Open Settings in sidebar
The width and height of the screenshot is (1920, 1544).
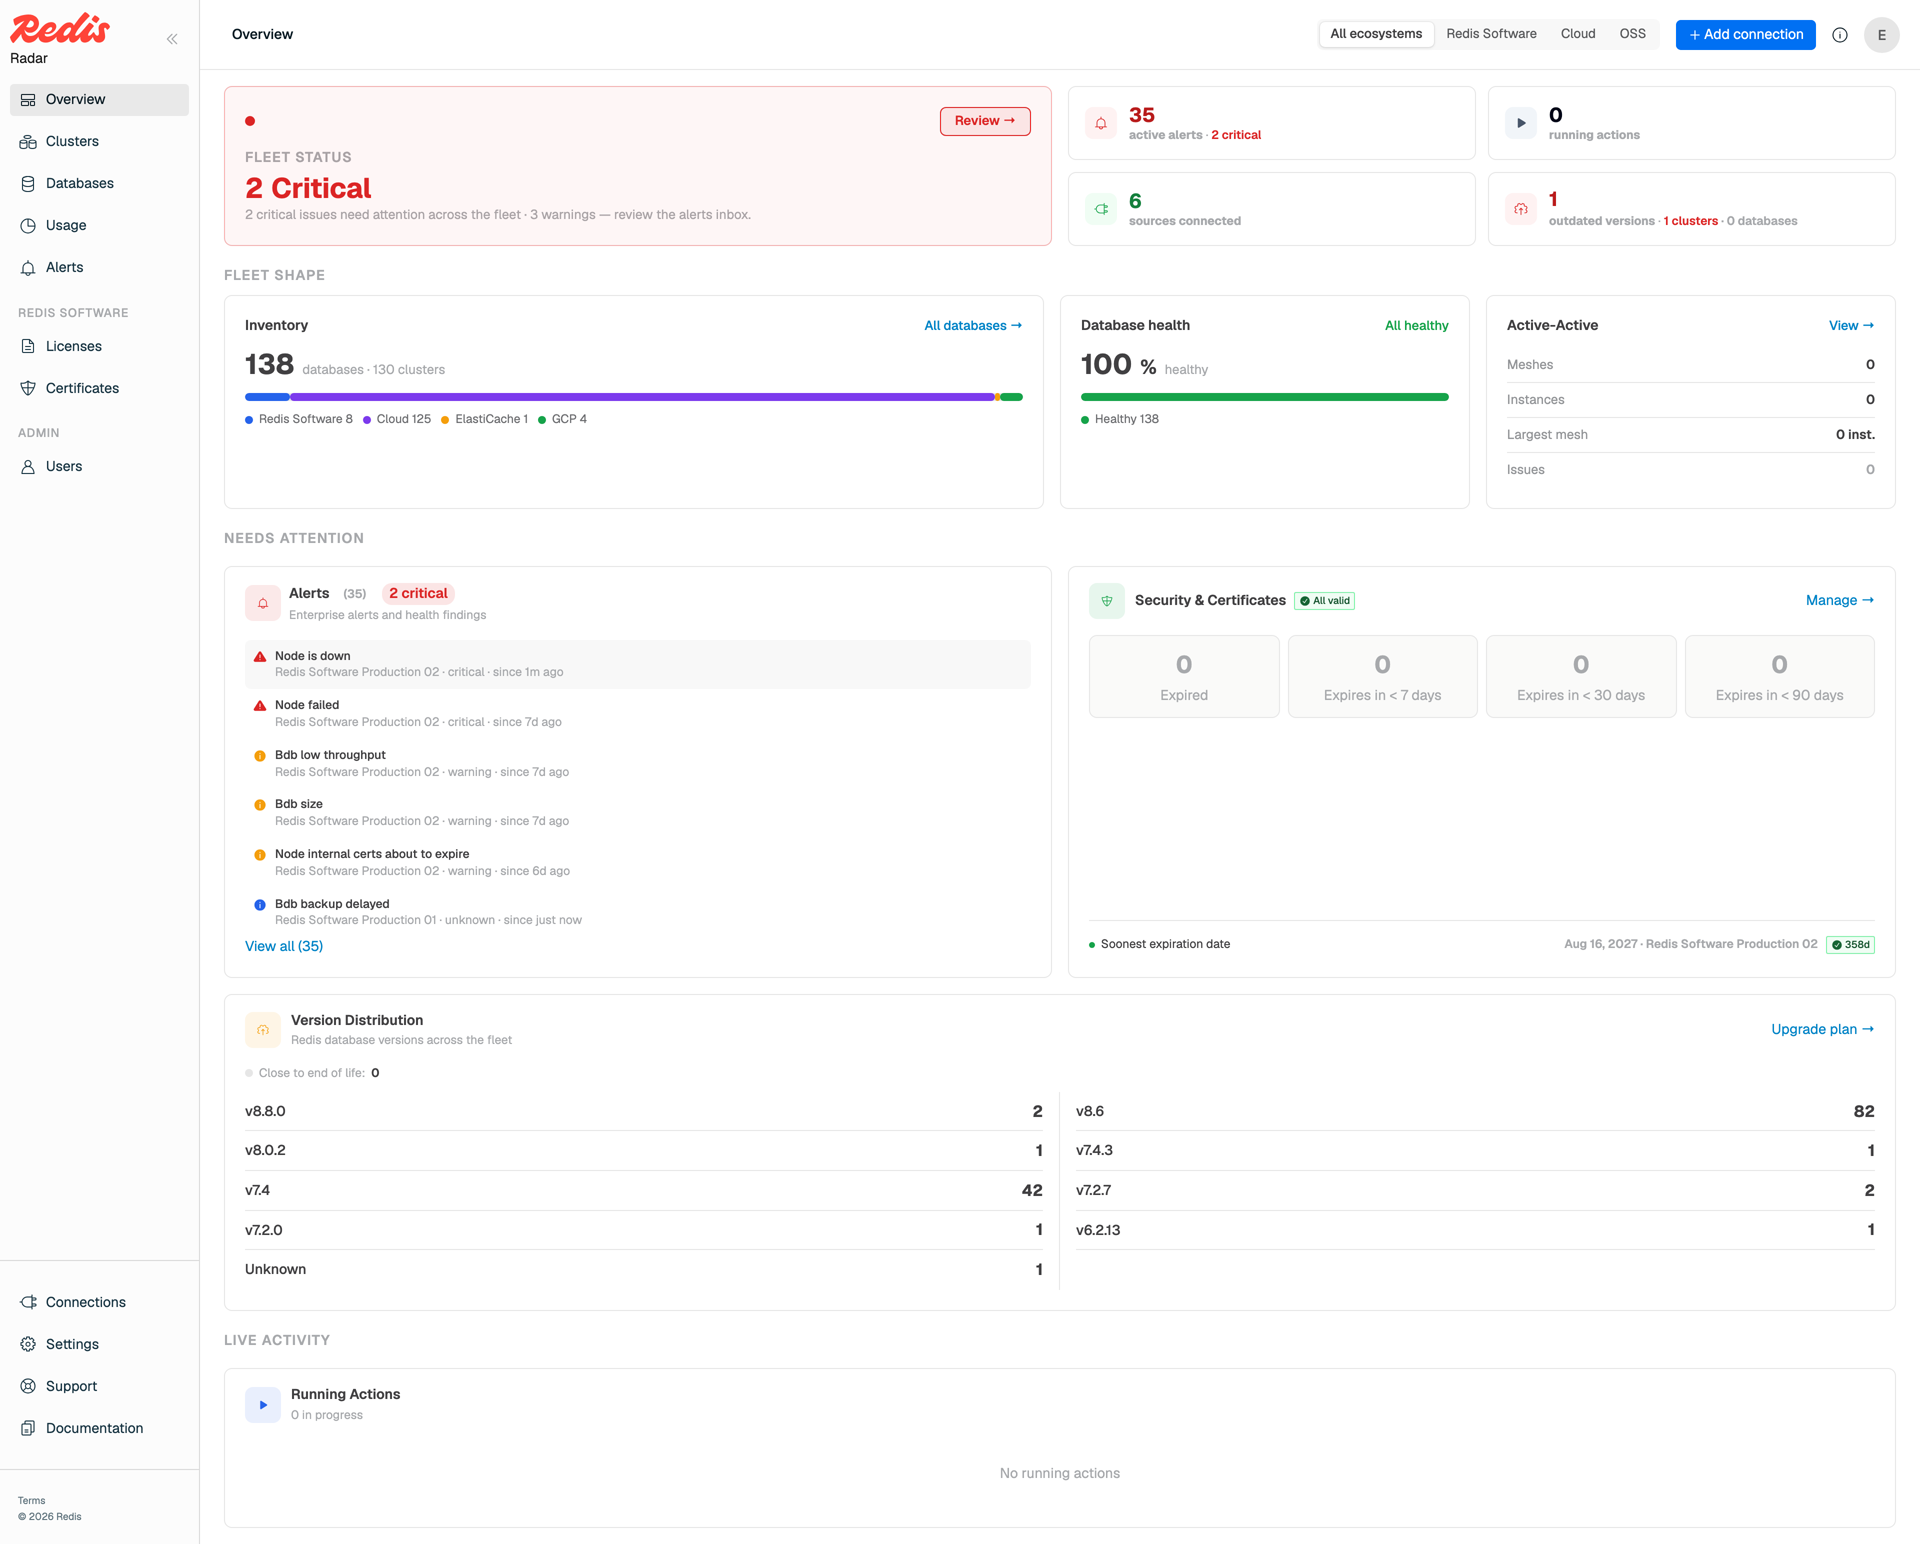point(99,1344)
